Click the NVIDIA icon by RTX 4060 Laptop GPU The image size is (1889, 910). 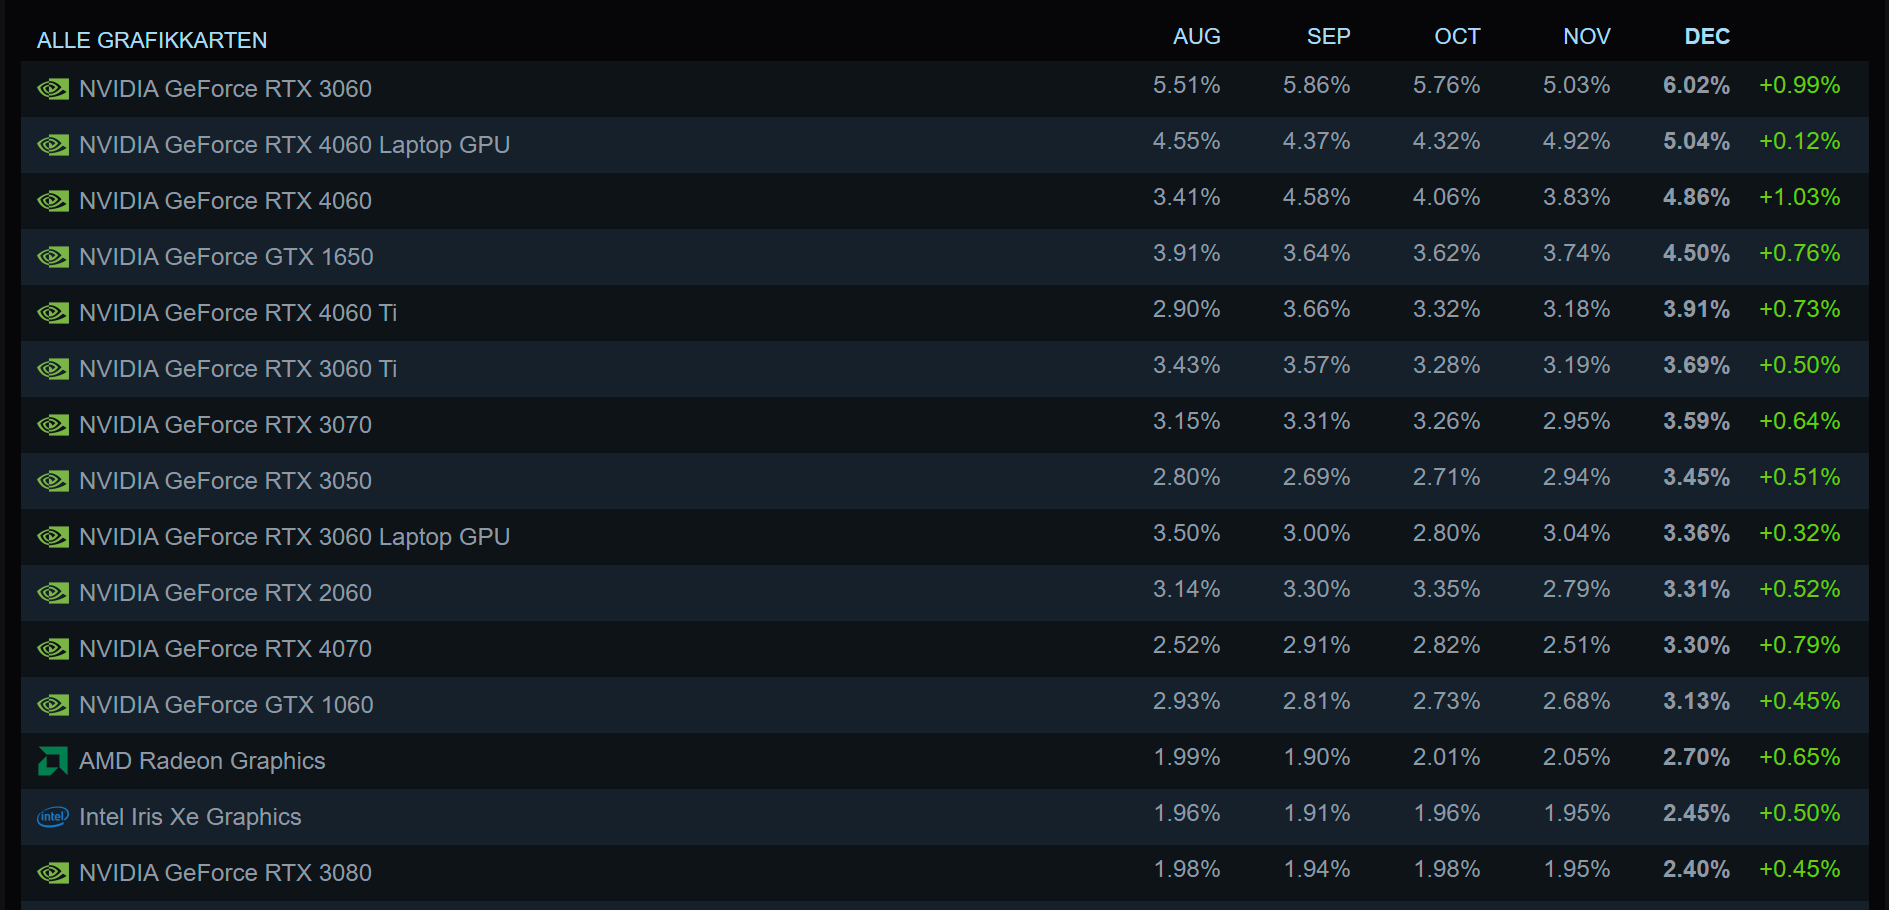(53, 145)
